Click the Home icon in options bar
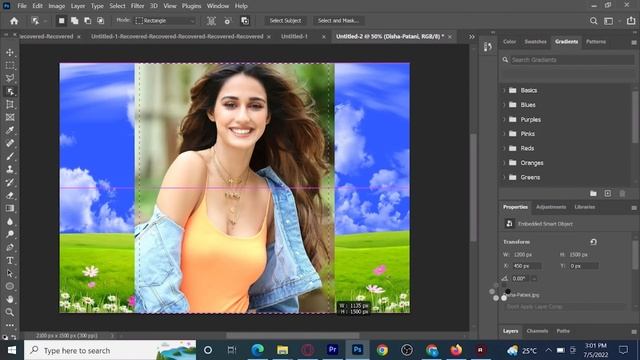Image resolution: width=640 pixels, height=360 pixels. pos(14,21)
